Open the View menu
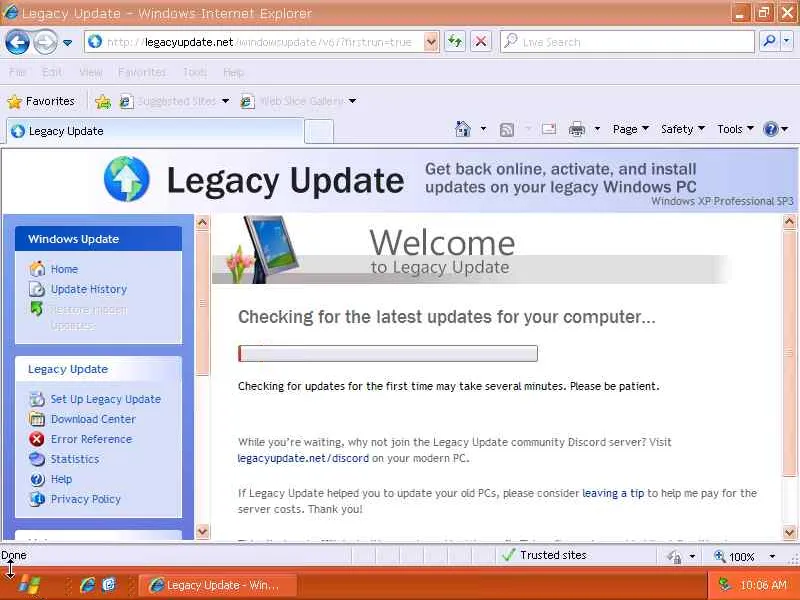This screenshot has height=600, width=800. (x=91, y=72)
